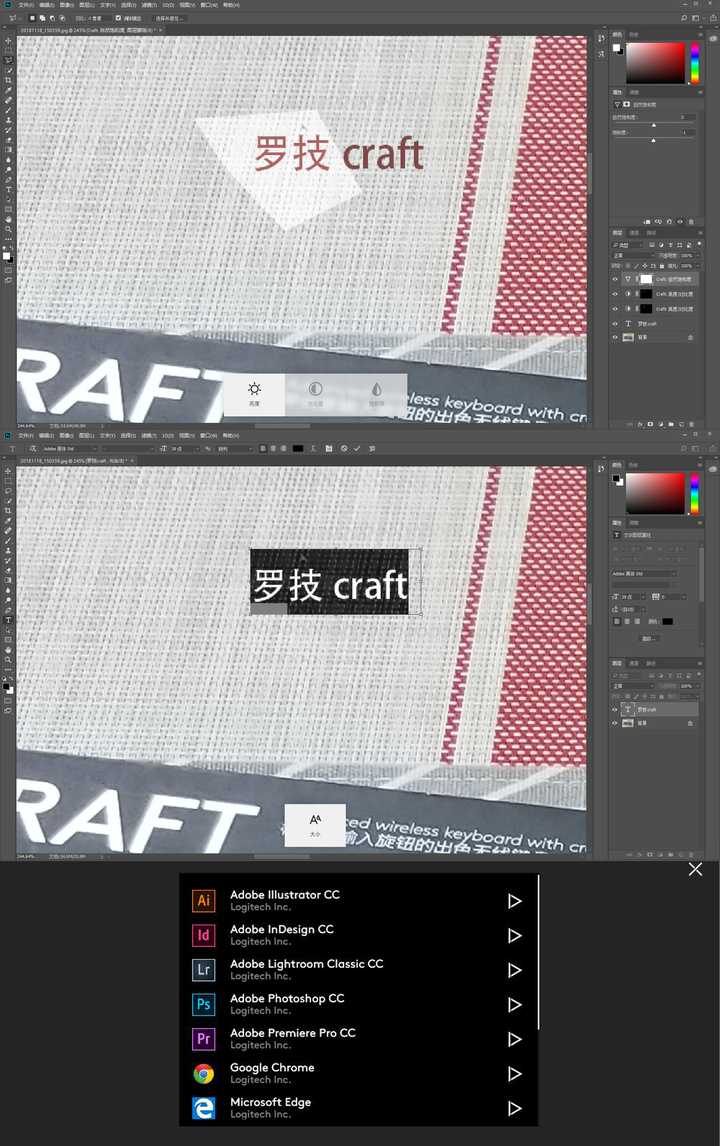The image size is (720, 1146).
Task: Click text color swatch in lower options bar
Action: 298,449
